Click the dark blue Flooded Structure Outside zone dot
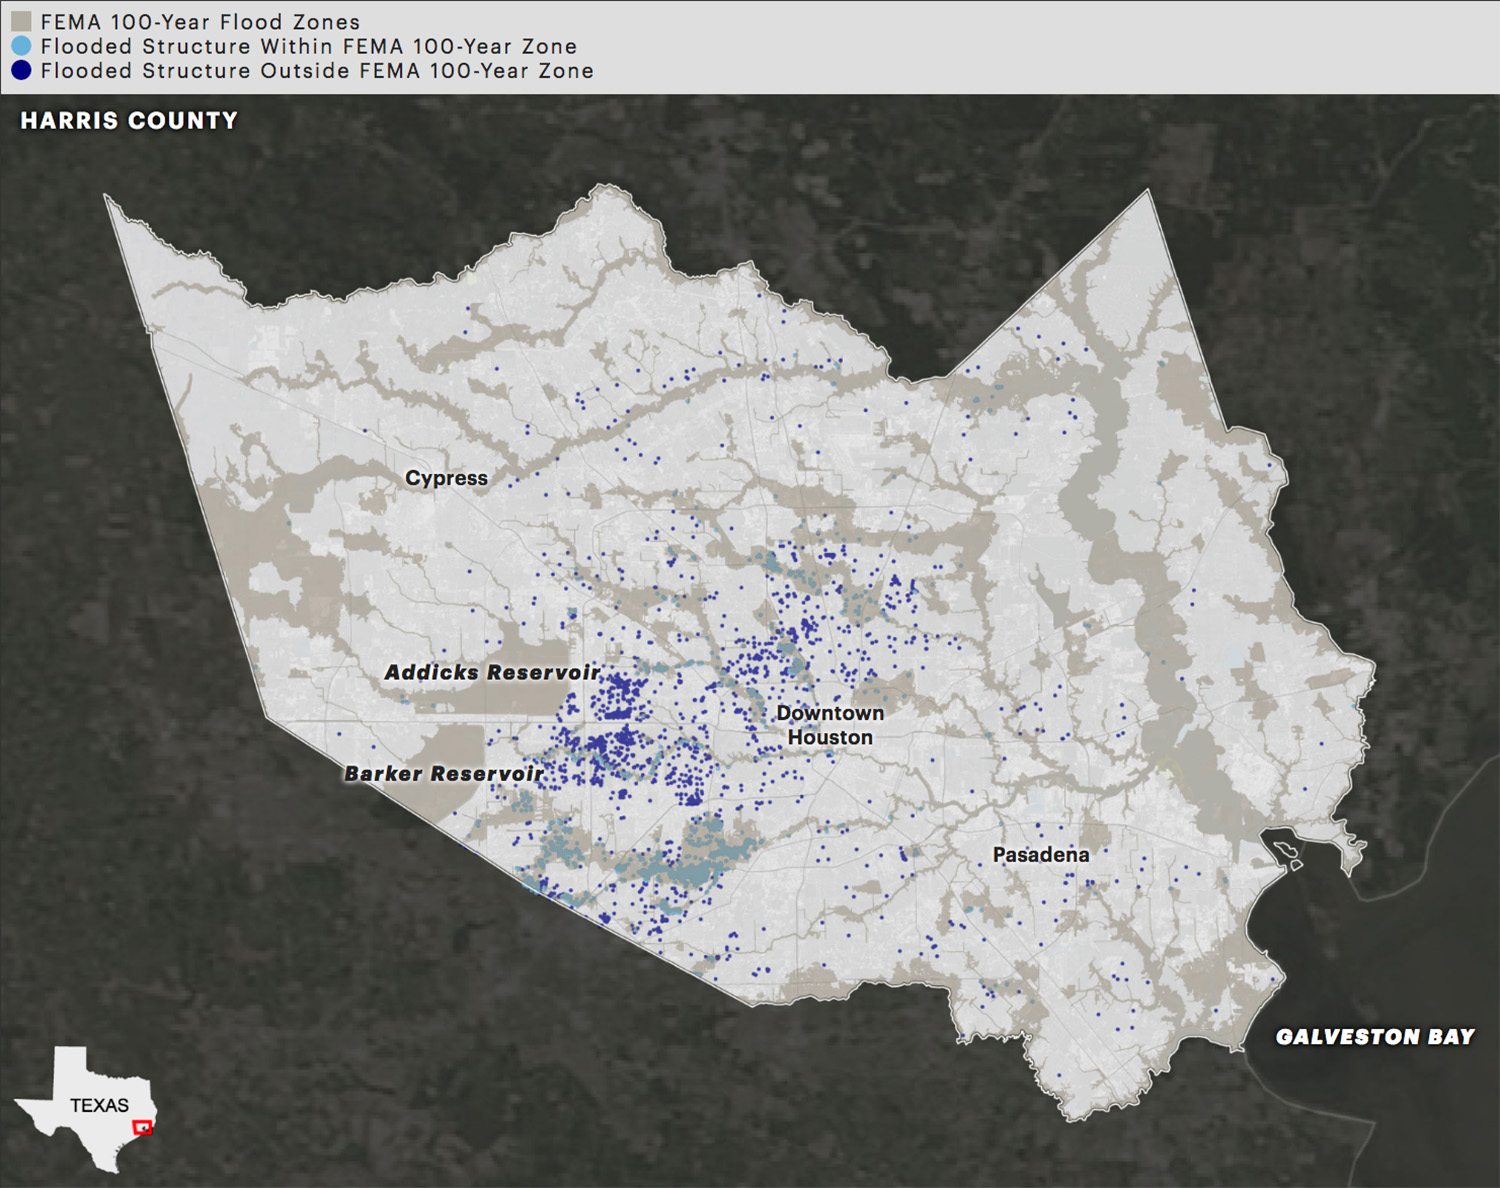This screenshot has height=1188, width=1500. tap(21, 71)
